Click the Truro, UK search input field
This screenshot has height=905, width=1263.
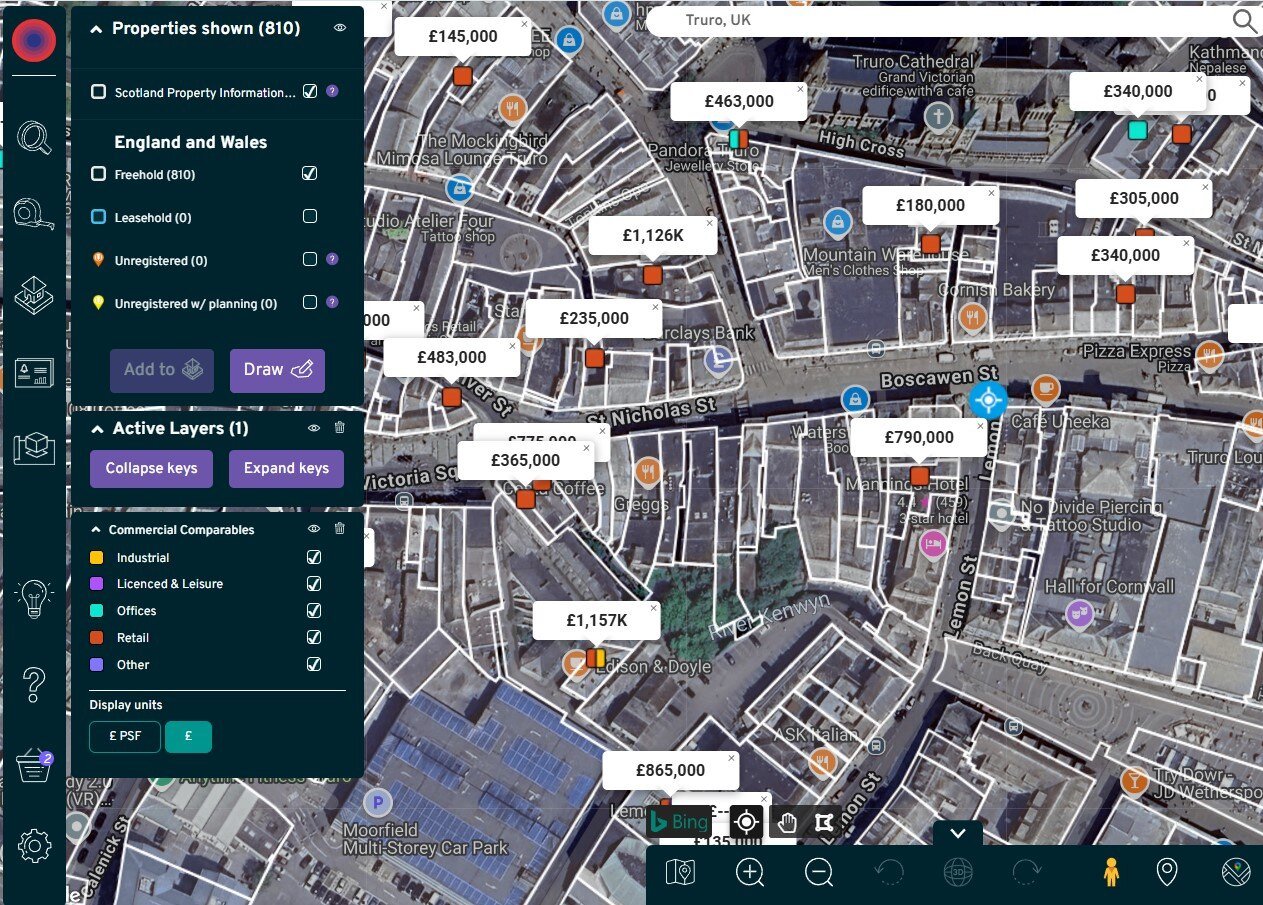900,20
